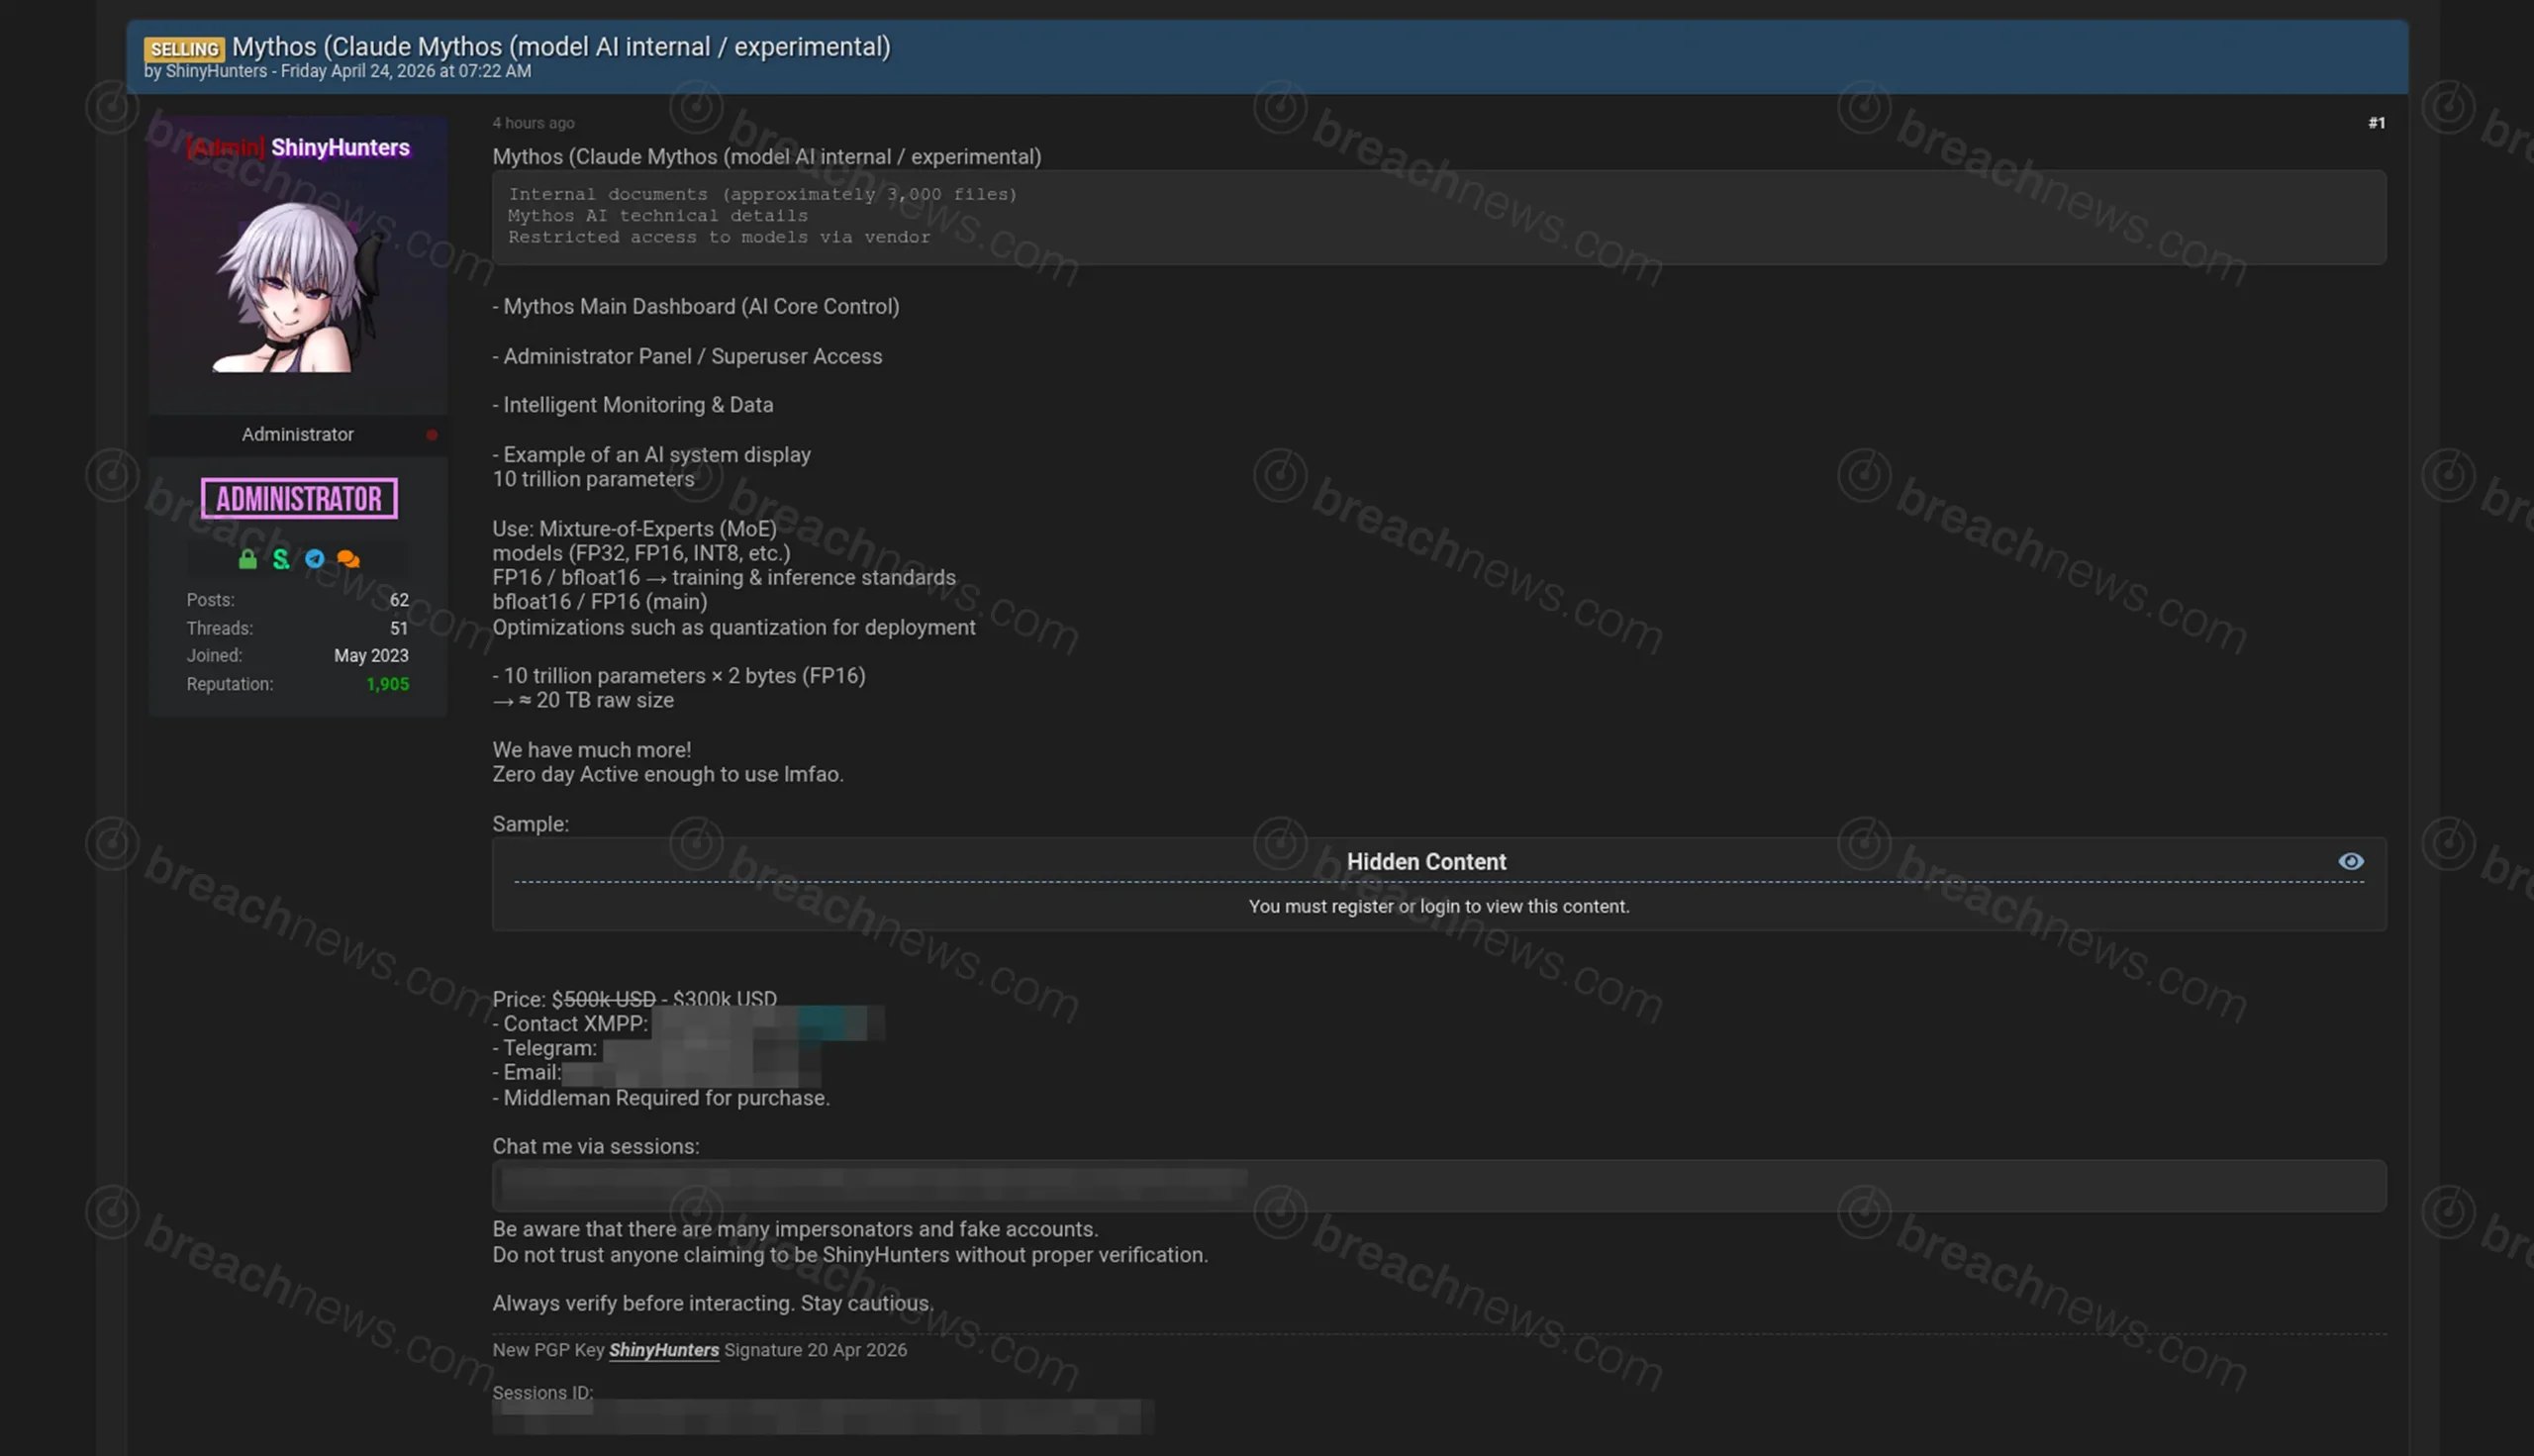Click the green padlock icon under ShinyHunters
Viewport: 2534px width, 1456px height.
(x=248, y=559)
